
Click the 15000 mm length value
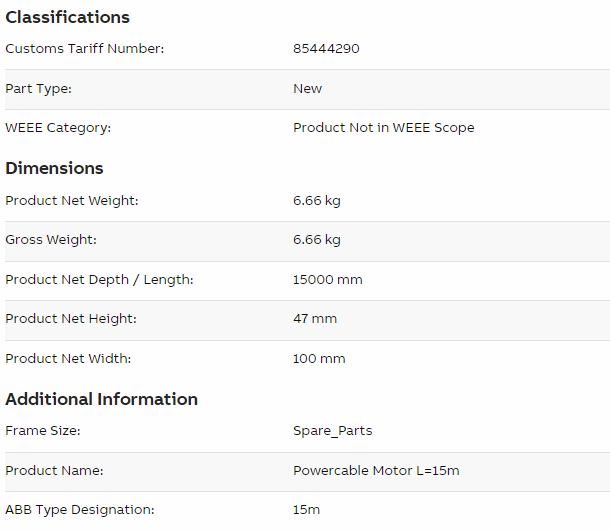(x=327, y=280)
